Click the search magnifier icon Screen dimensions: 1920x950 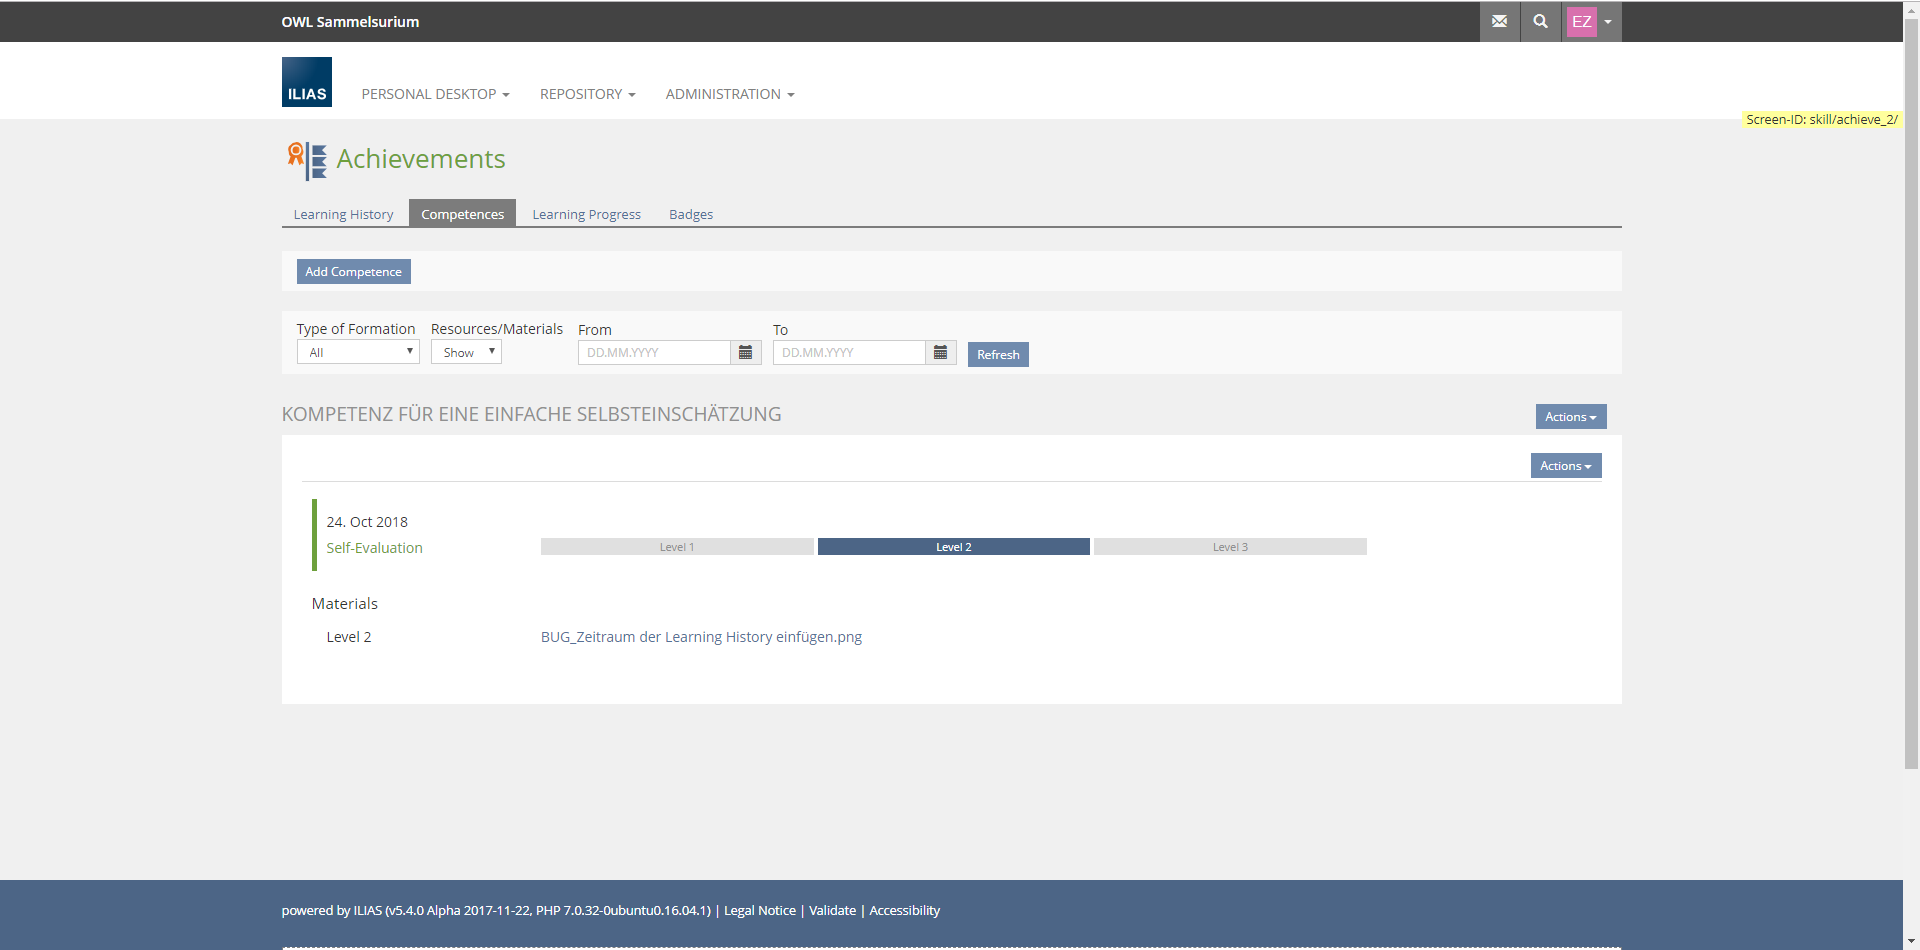coord(1540,21)
